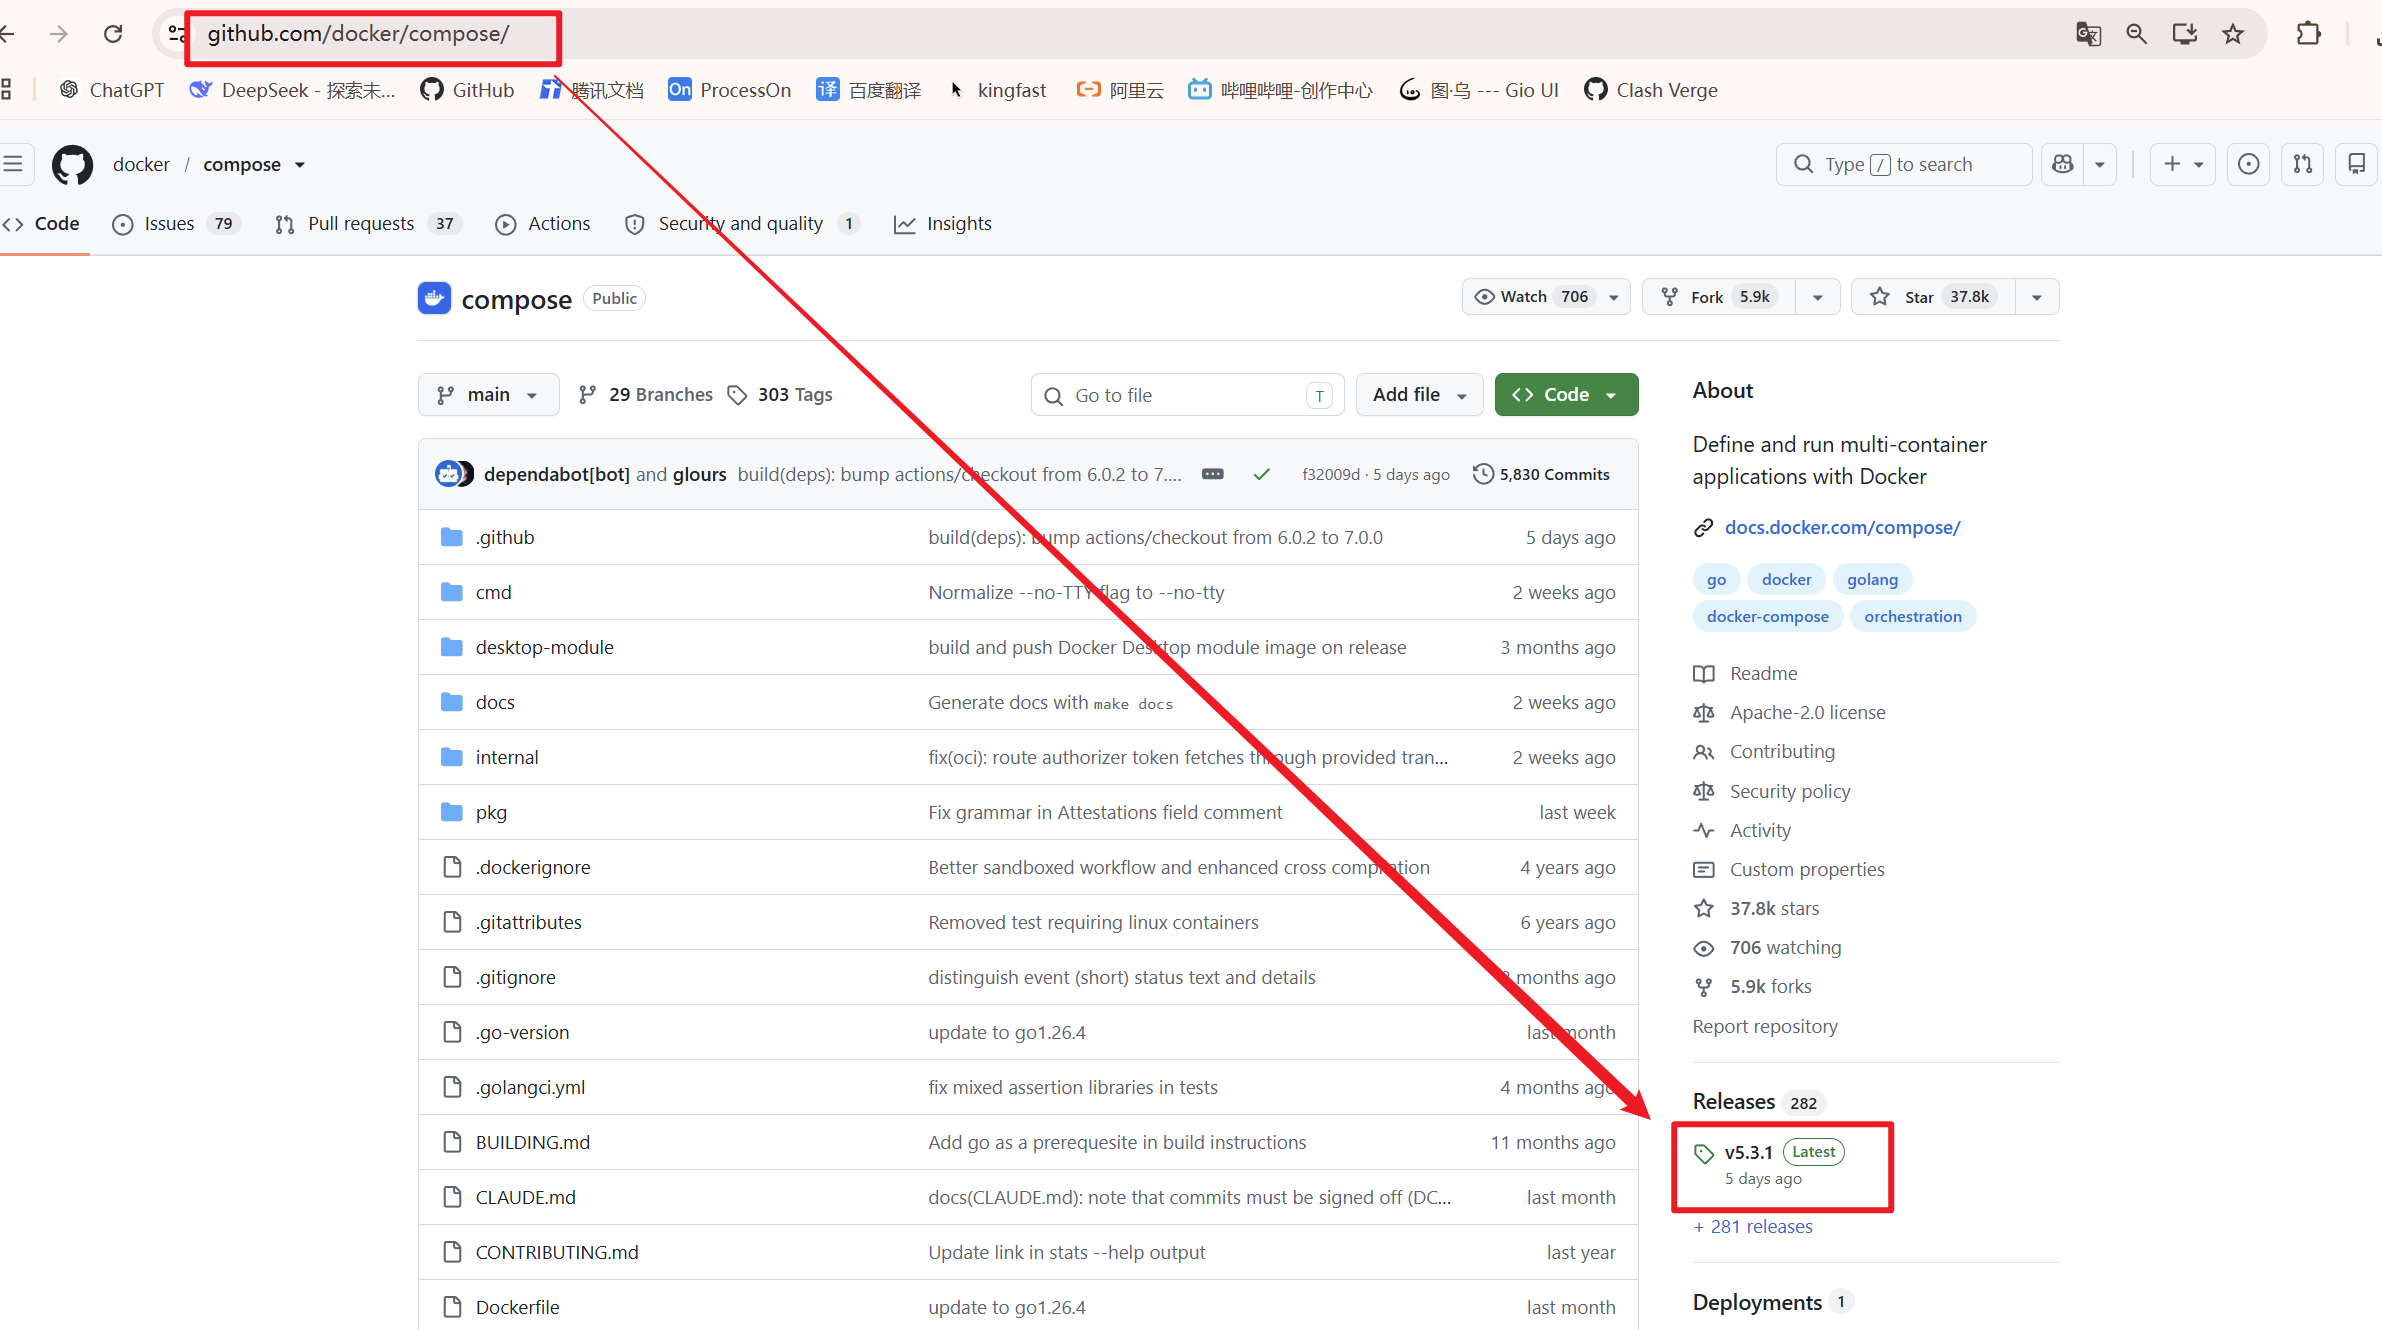Fork the compose repository

1719,297
